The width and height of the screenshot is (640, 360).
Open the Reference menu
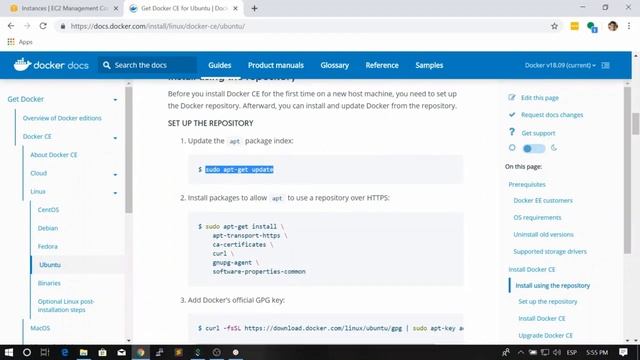tap(382, 65)
